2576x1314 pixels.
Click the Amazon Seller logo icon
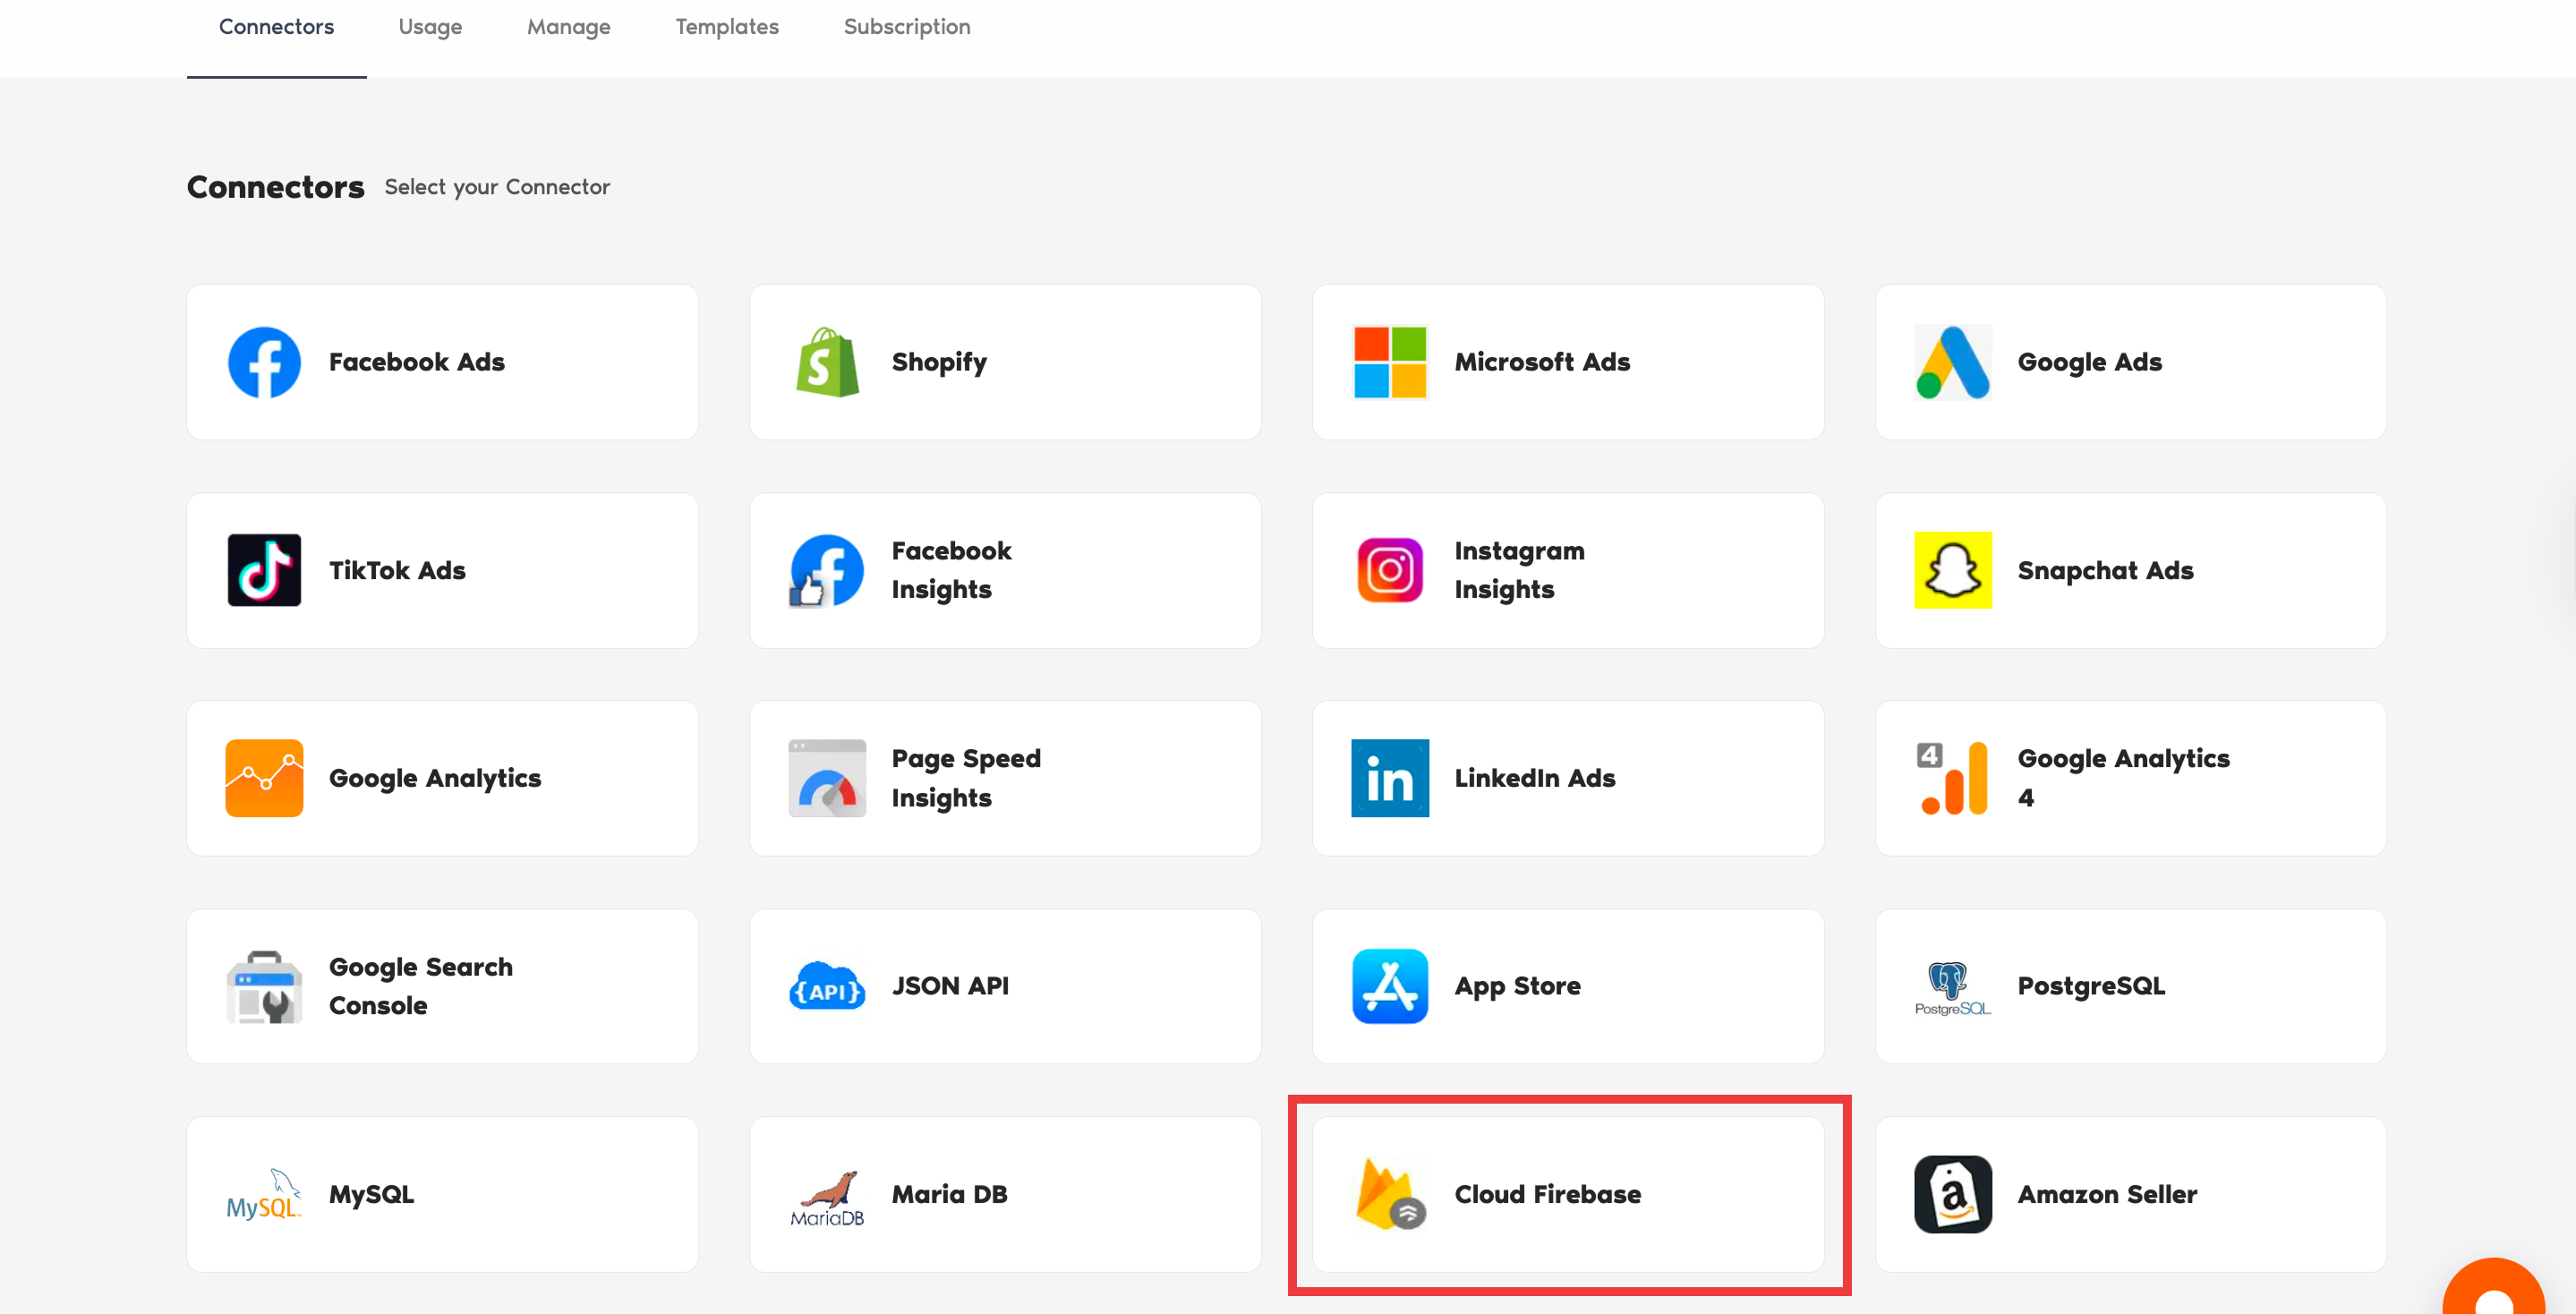pos(1952,1194)
